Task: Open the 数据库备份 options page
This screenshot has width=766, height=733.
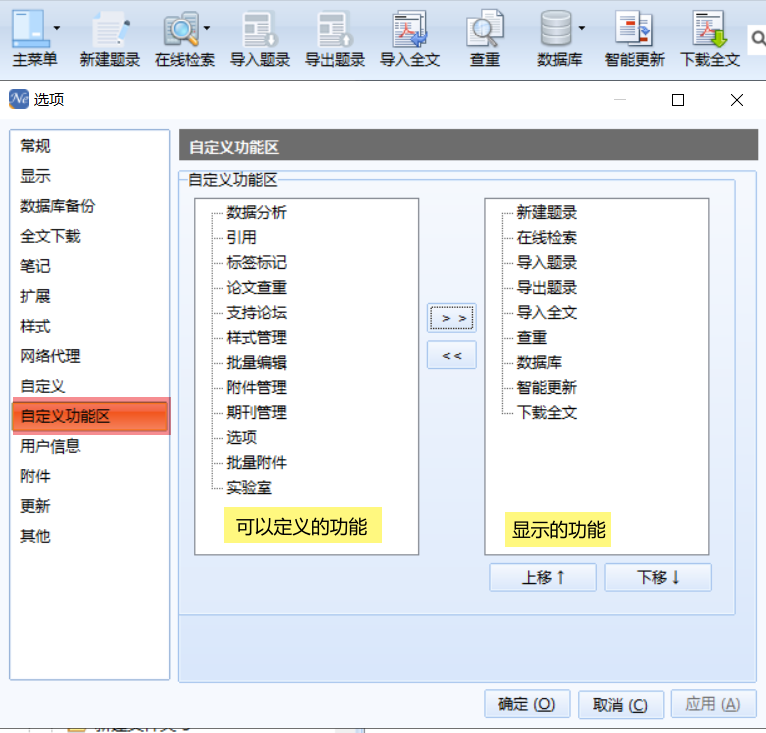Action: pos(58,206)
